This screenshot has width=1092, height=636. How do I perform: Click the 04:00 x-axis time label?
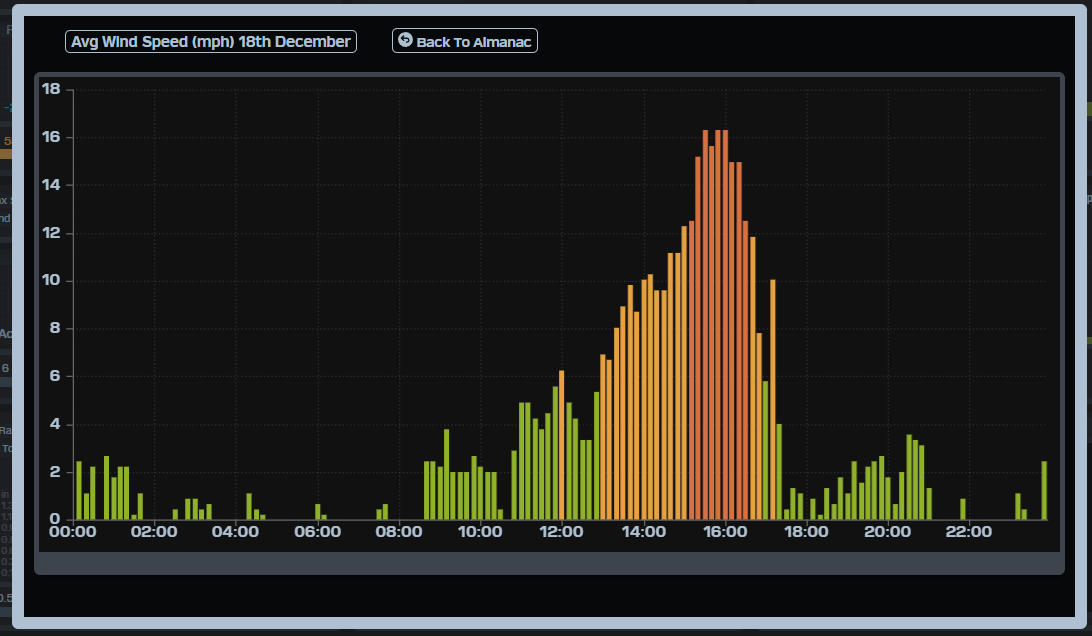tap(236, 532)
